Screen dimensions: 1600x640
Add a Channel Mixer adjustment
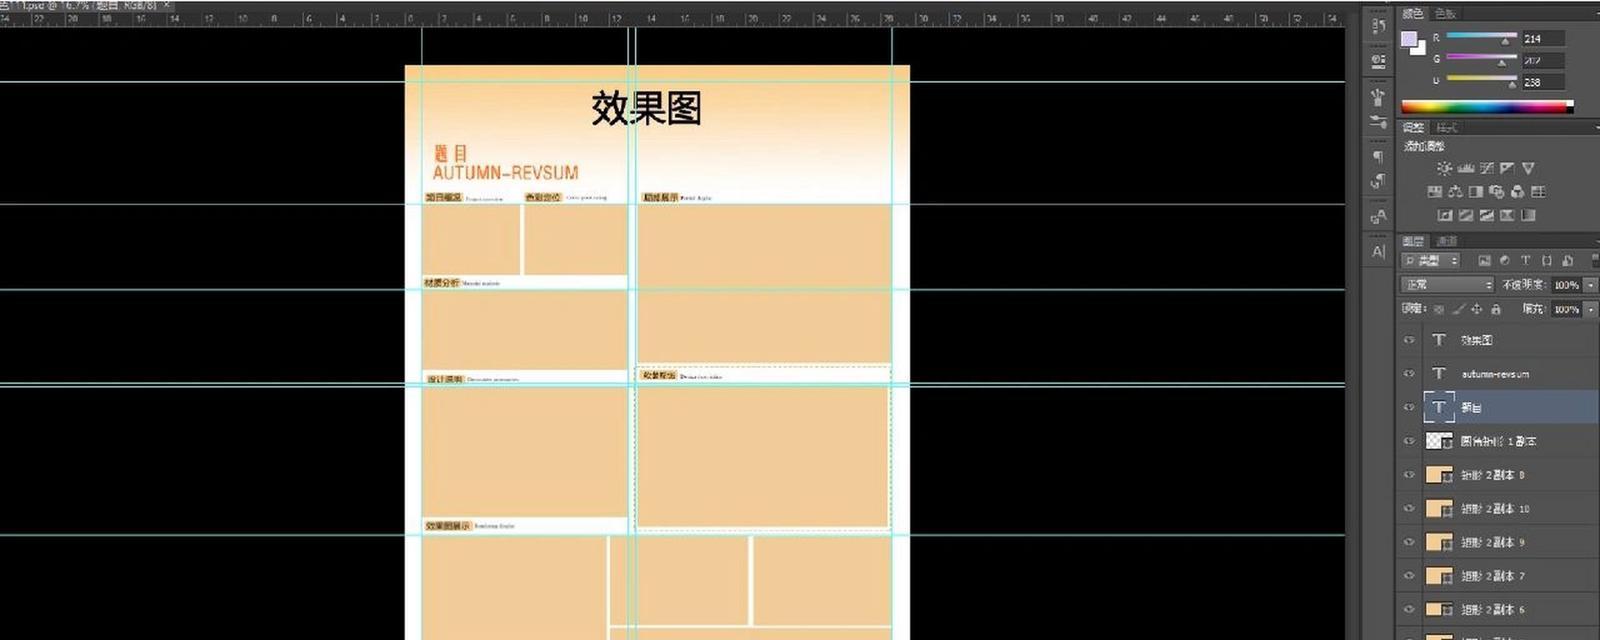pos(1517,191)
